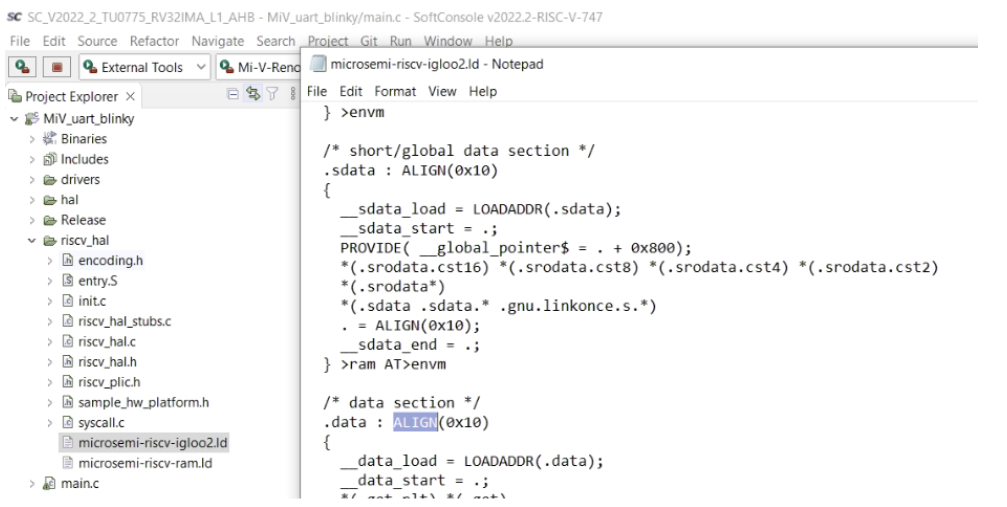Viewport: 1007px width, 507px height.
Task: Collapse the MiV_uart_blinky project
Action: click(x=14, y=119)
